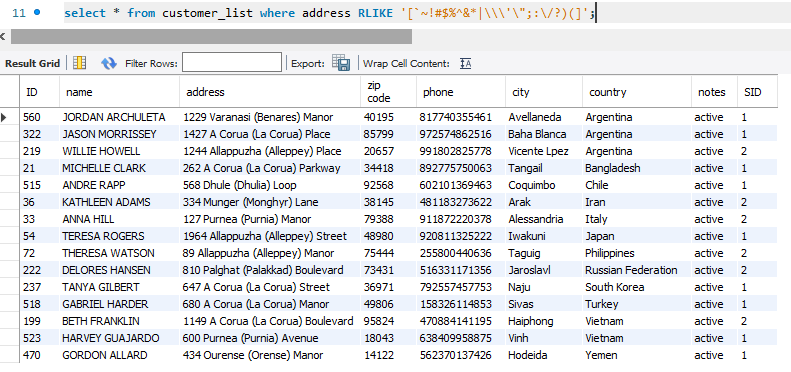791x372 pixels.
Task: Click the result grid columns icon
Action: [79, 63]
